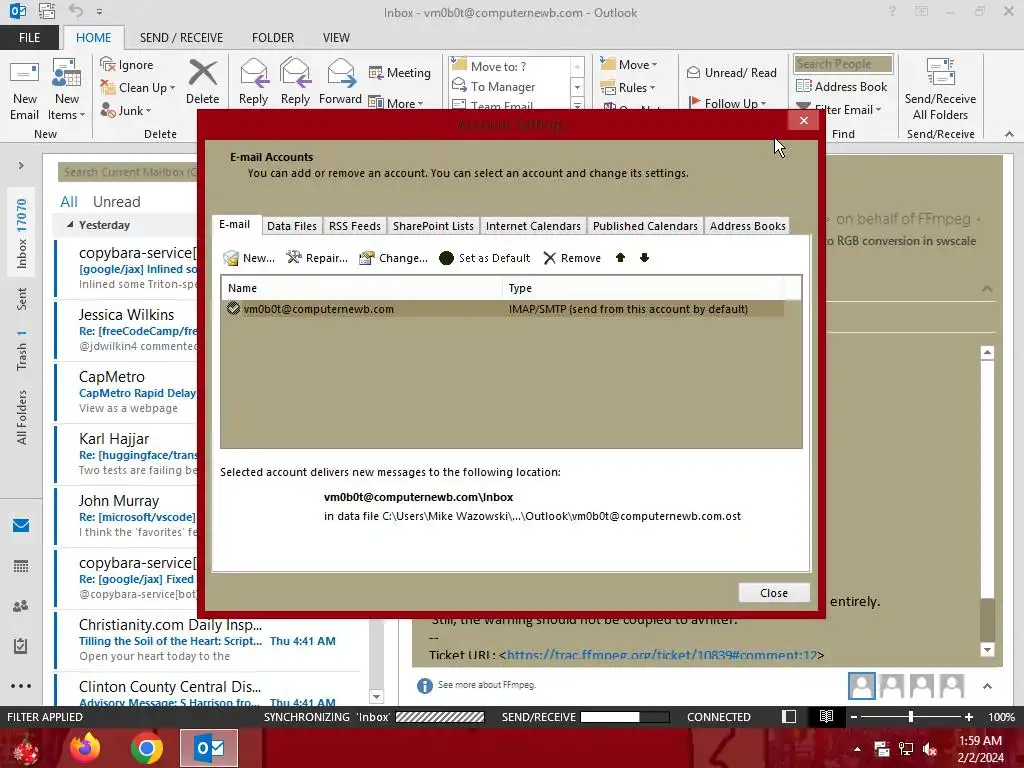Show Unread messages filter
1024x768 pixels.
(x=116, y=202)
